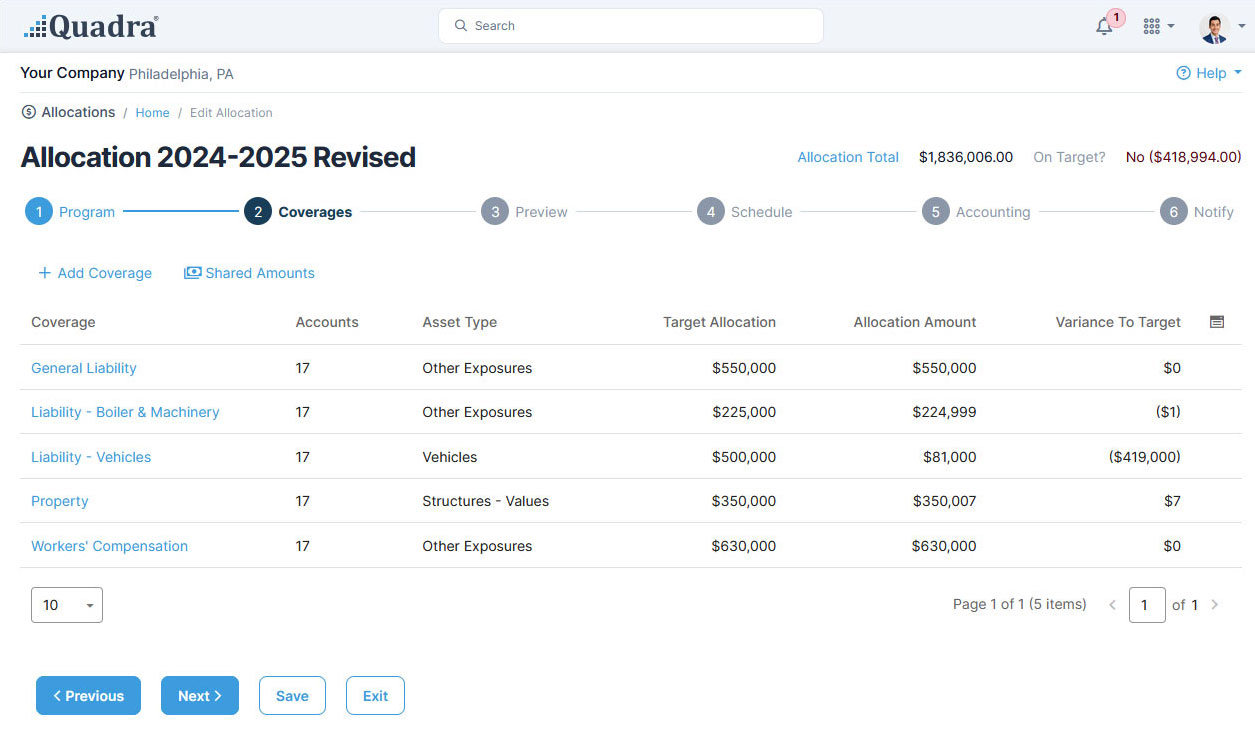This screenshot has height=735, width=1255.
Task: Click the Shared Amounts money icon
Action: [193, 273]
